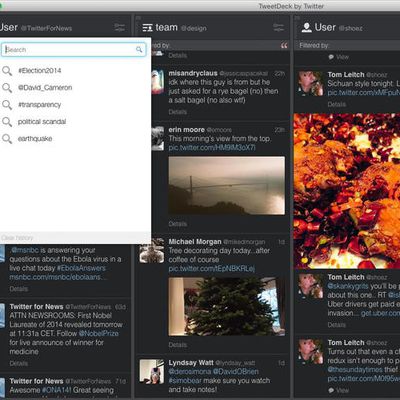
Task: Select political scandal from search history
Action: click(x=42, y=122)
